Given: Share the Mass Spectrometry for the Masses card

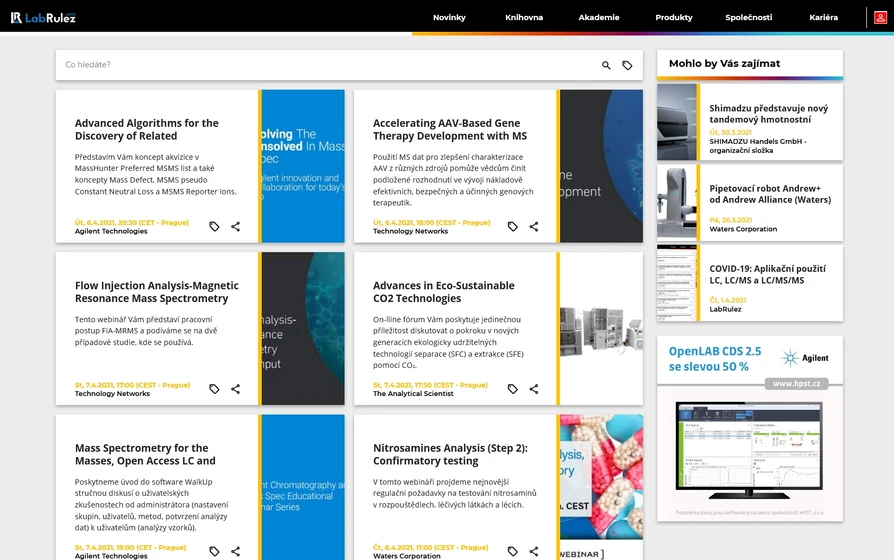Looking at the screenshot, I should [x=235, y=551].
